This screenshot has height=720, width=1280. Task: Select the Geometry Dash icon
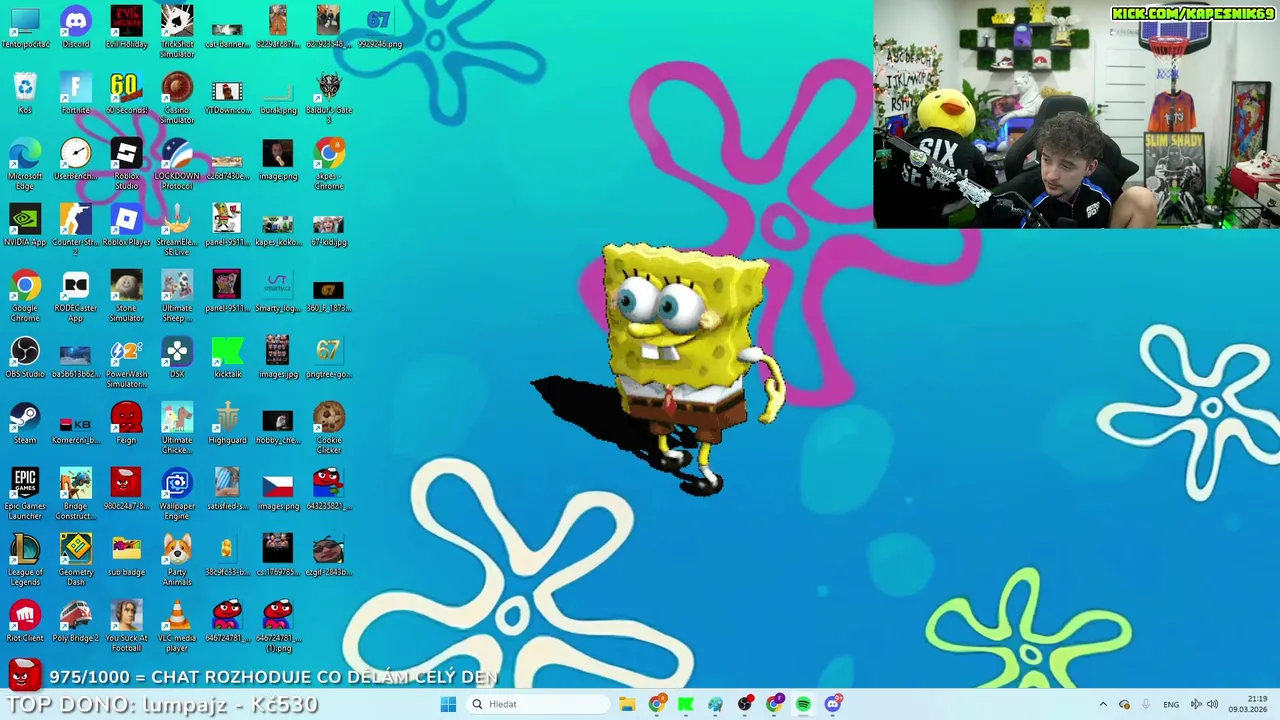75,559
